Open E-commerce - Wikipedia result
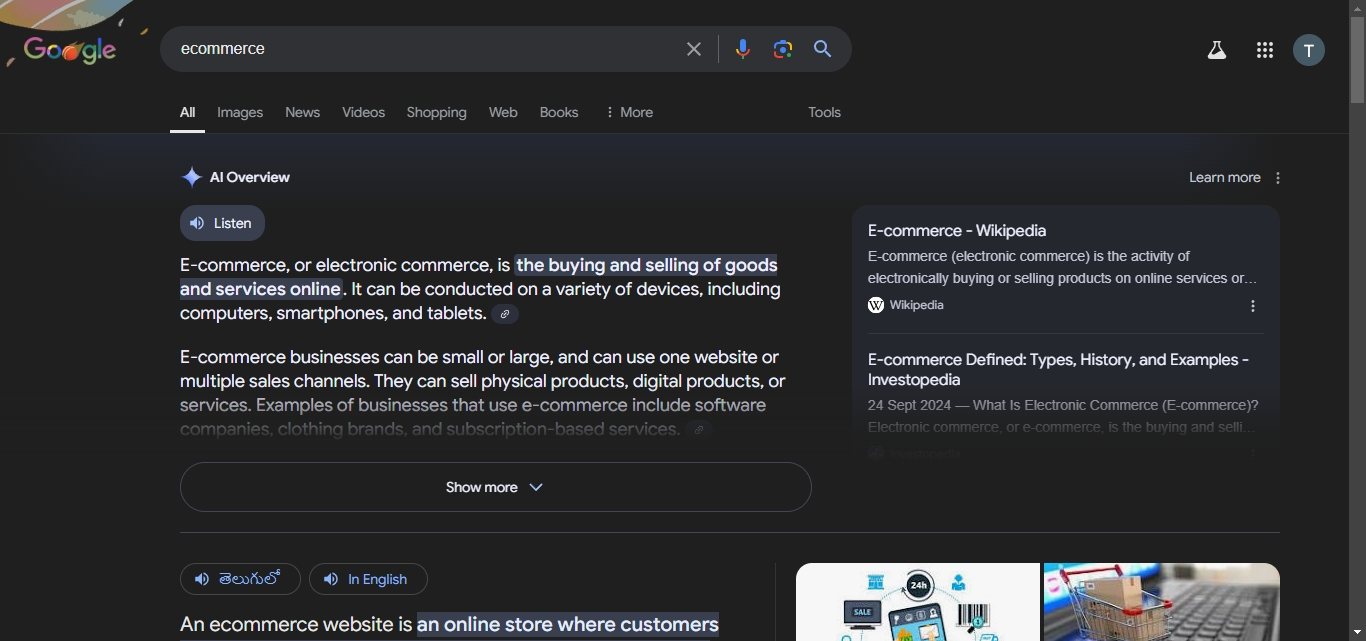The width and height of the screenshot is (1366, 641). point(957,231)
